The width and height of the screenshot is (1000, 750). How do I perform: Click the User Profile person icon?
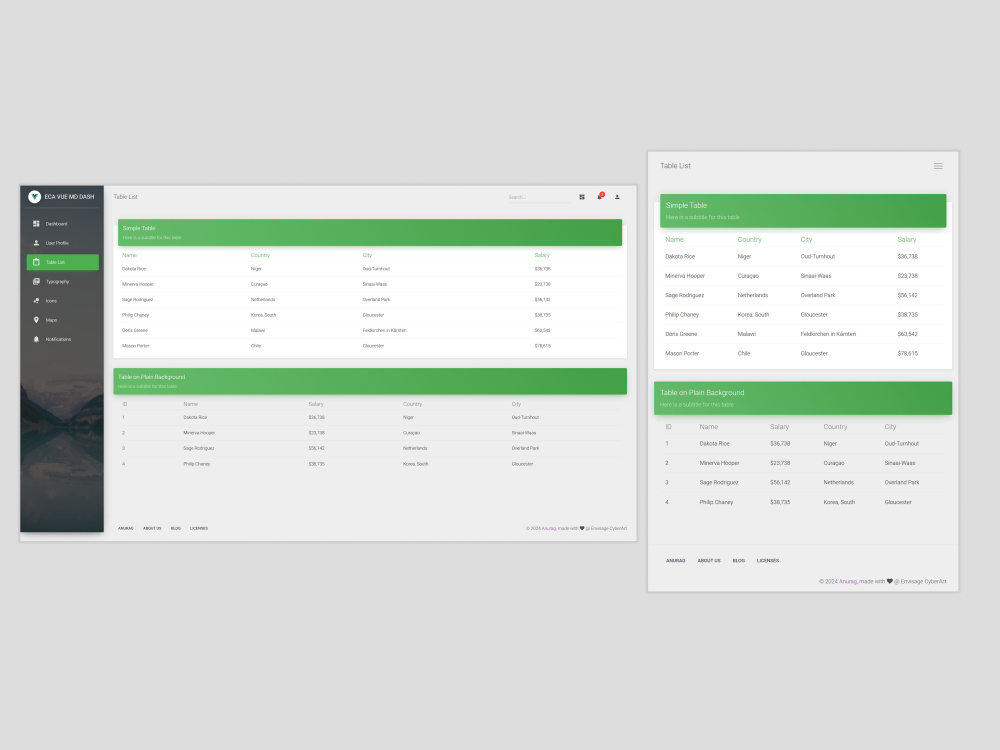coord(36,242)
